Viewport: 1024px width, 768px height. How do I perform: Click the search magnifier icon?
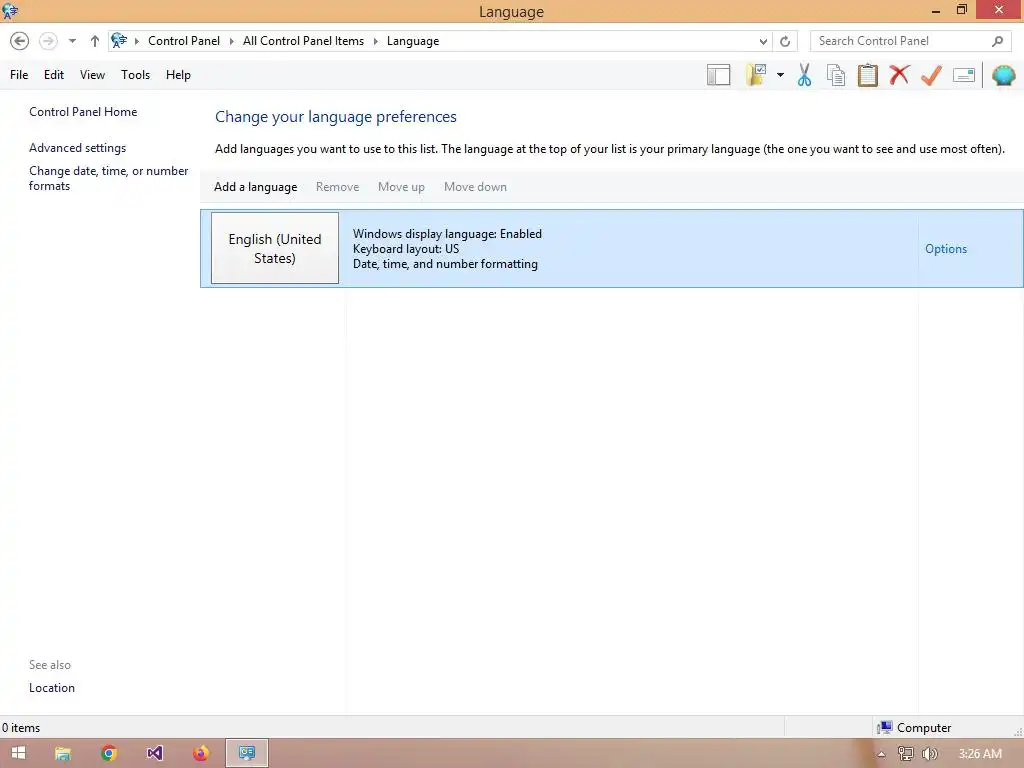997,41
